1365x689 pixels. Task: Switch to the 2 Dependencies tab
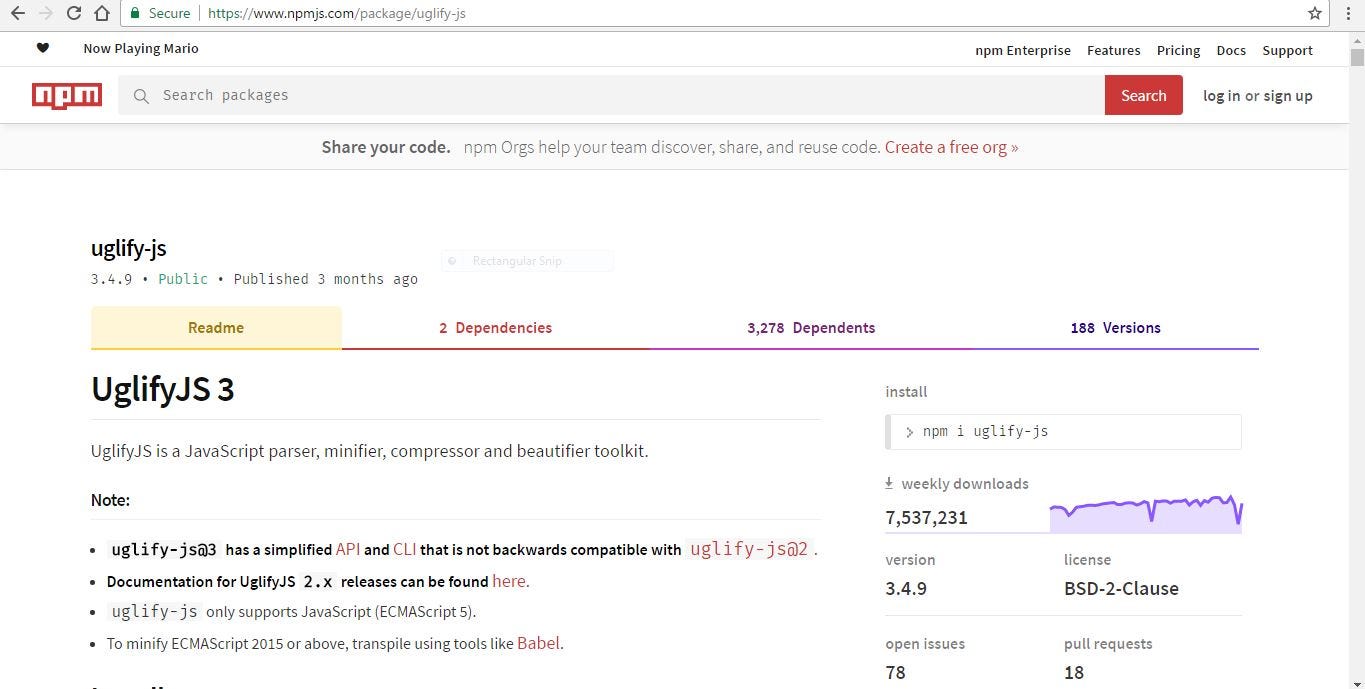pos(495,327)
